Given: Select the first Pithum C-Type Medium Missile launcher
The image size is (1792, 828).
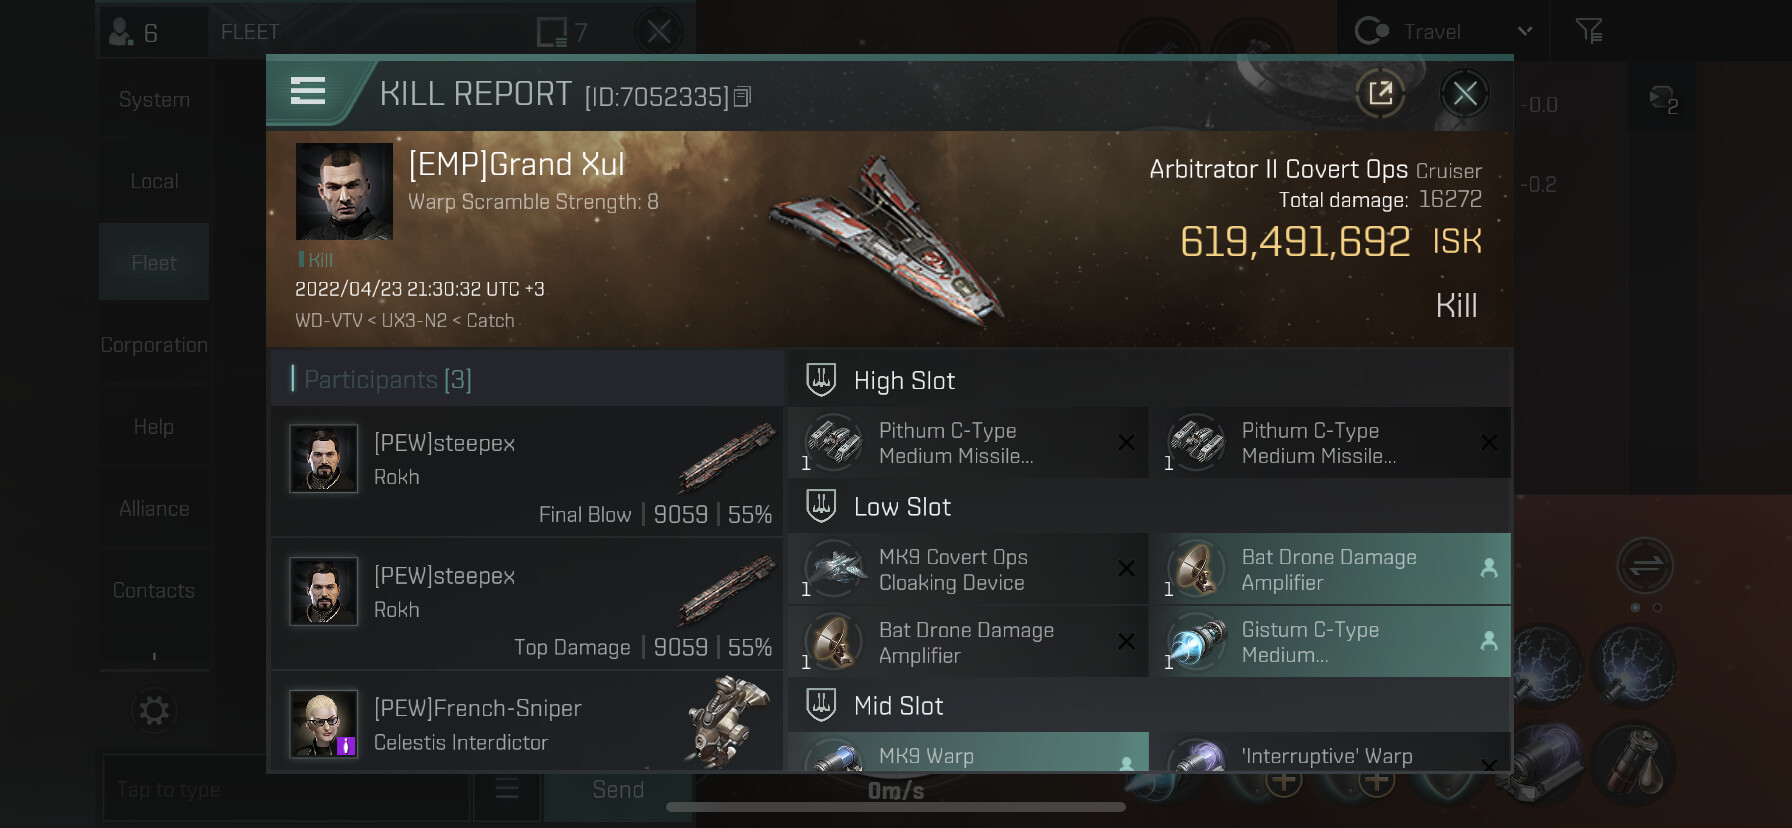Looking at the screenshot, I should pos(968,442).
